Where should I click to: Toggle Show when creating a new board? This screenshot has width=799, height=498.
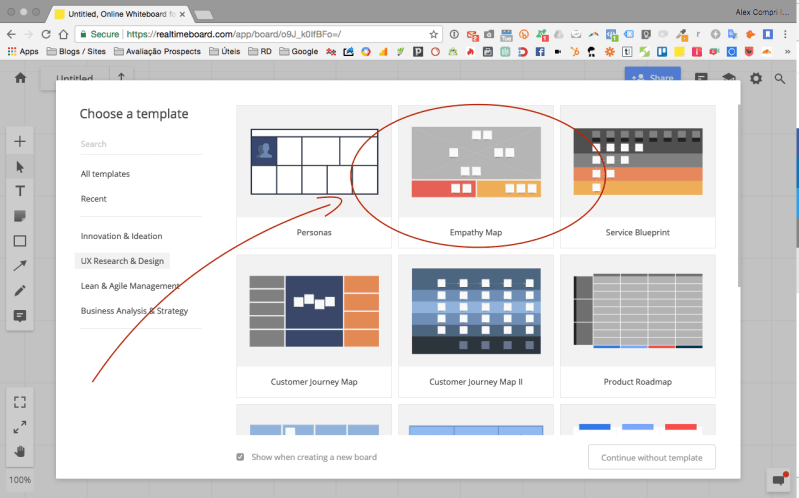pos(240,457)
